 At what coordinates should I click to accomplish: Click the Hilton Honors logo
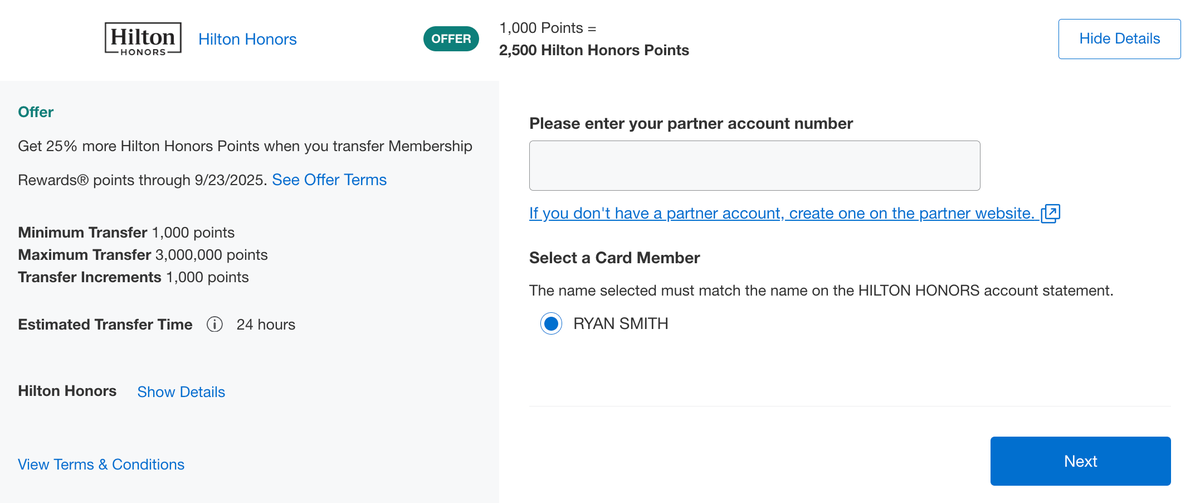(x=143, y=39)
